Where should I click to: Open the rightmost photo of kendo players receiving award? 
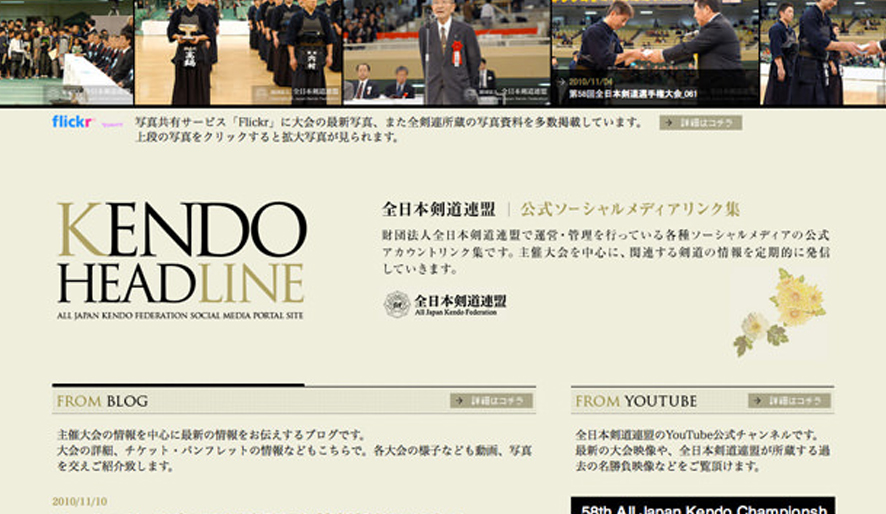point(823,53)
